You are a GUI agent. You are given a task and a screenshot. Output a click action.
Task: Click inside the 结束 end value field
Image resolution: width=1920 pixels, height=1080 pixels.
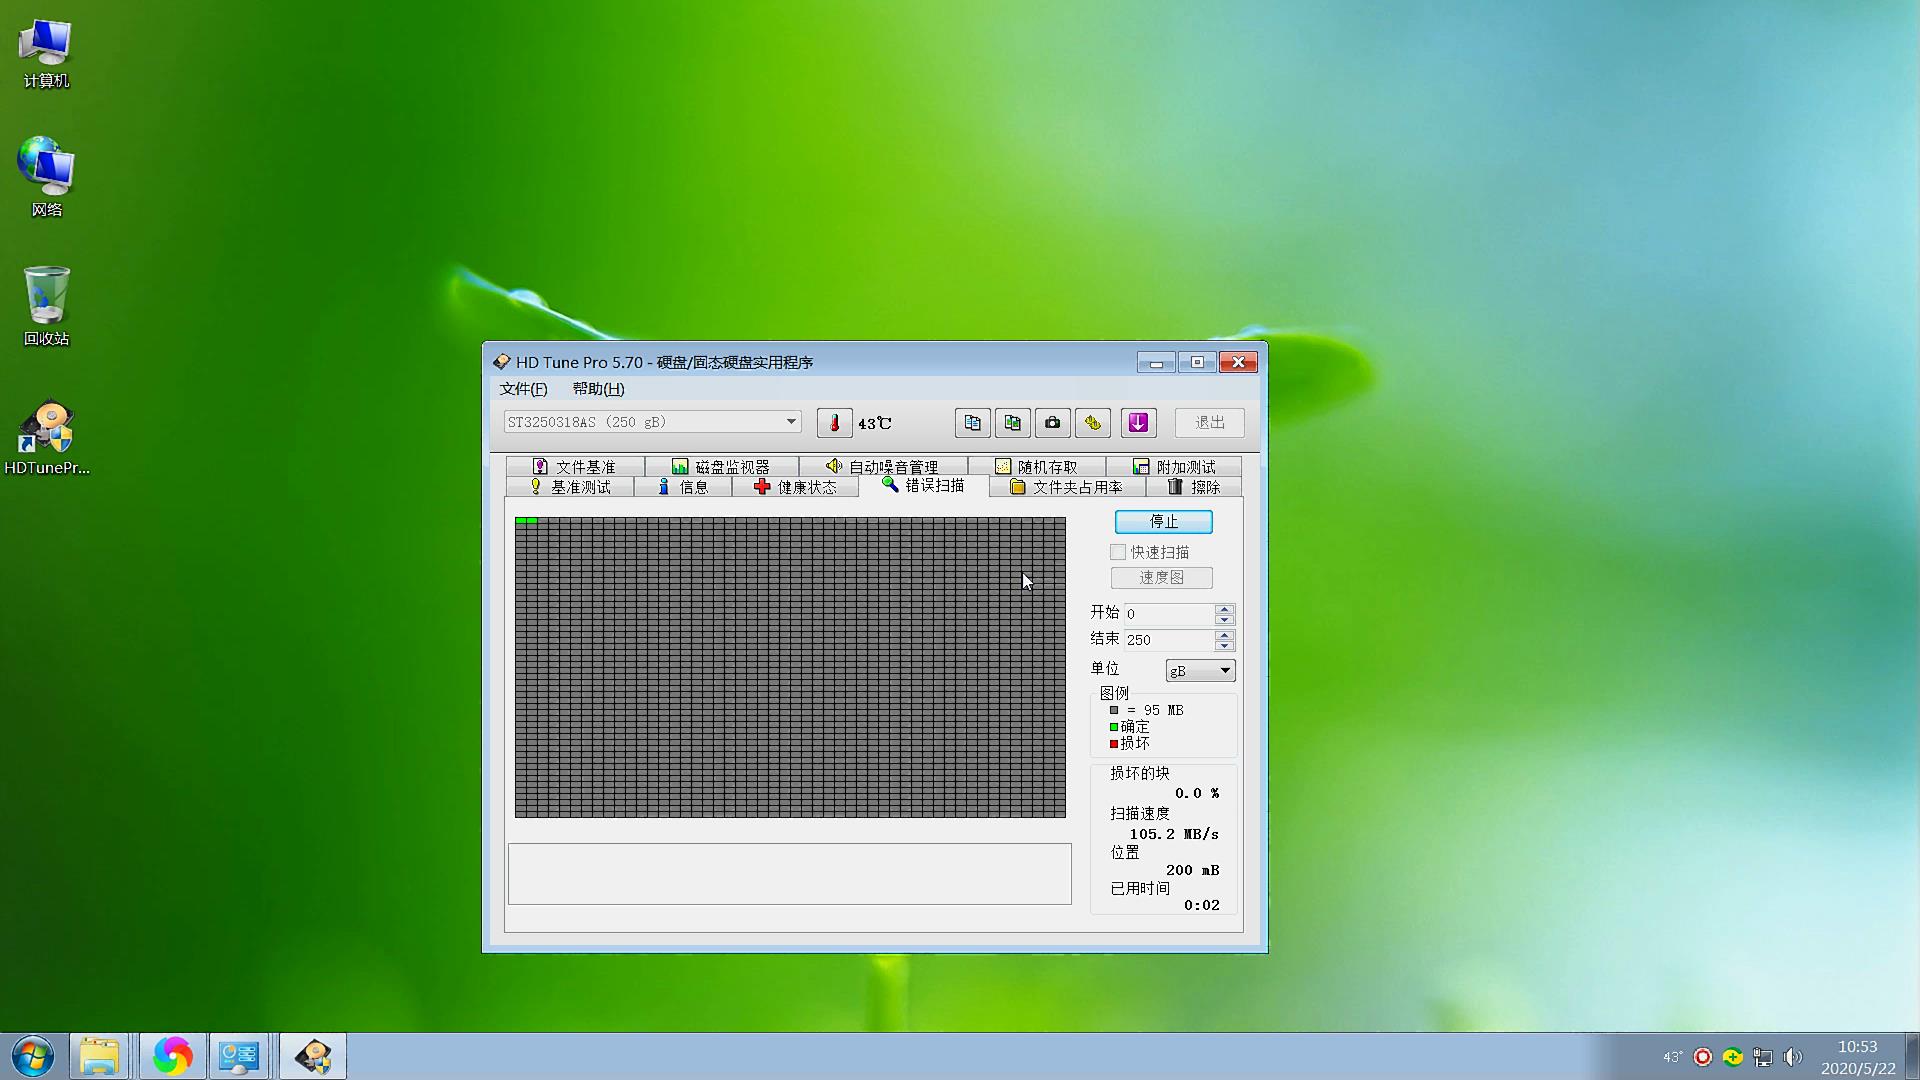pos(1167,640)
